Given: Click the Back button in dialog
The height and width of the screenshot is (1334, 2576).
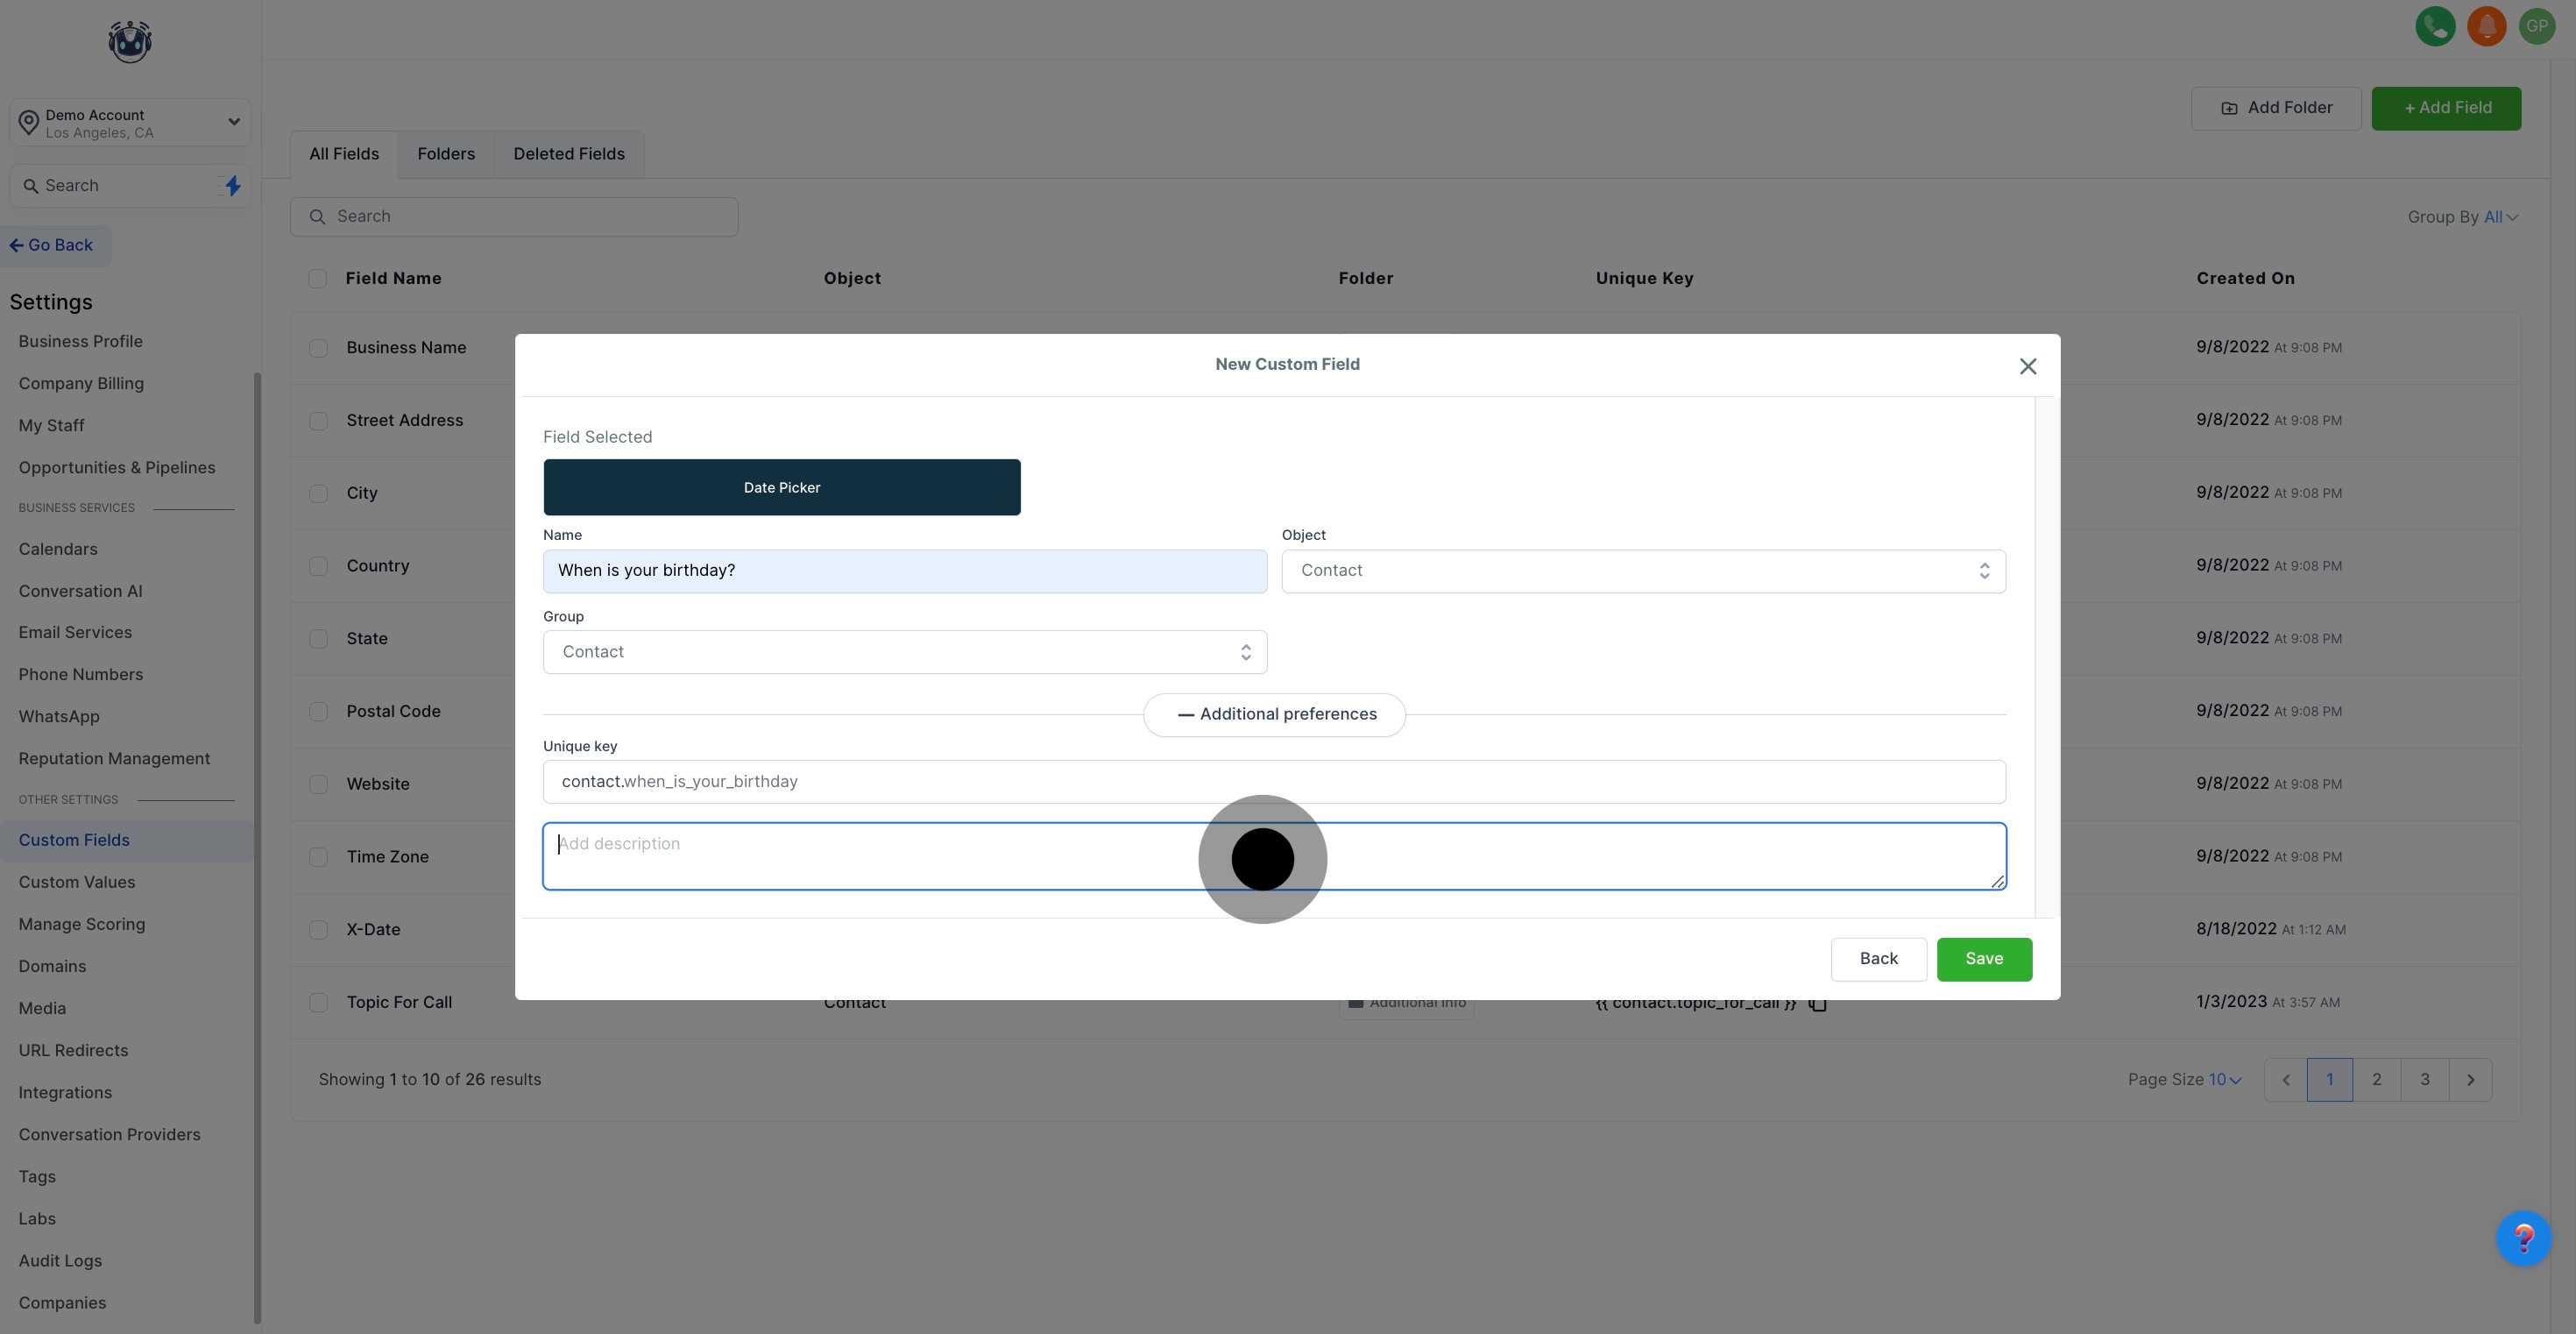Looking at the screenshot, I should [x=1878, y=959].
